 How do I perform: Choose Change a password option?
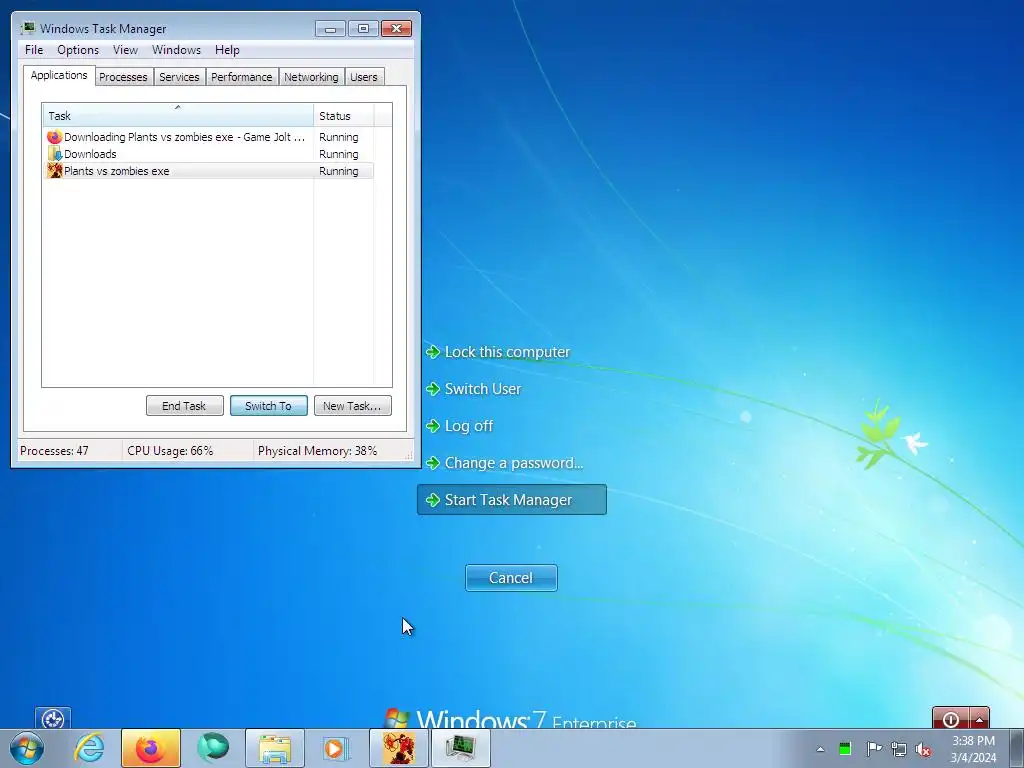pos(504,463)
